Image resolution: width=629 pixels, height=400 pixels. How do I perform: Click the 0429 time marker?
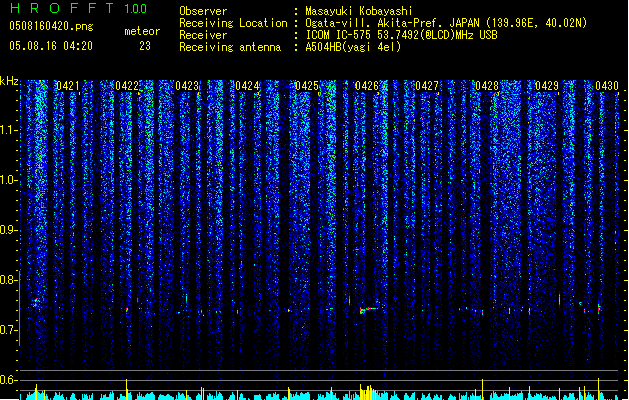(x=547, y=86)
